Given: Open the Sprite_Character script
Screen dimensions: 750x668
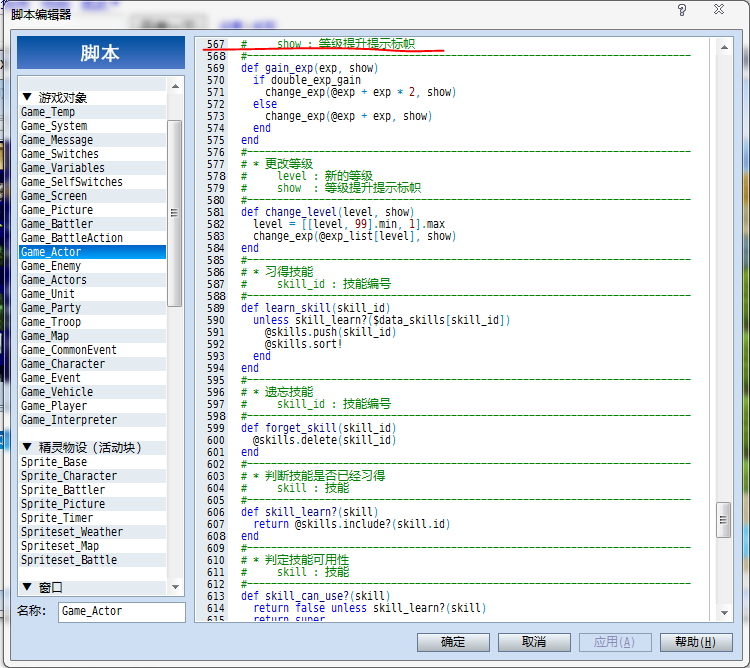Looking at the screenshot, I should [x=92, y=476].
